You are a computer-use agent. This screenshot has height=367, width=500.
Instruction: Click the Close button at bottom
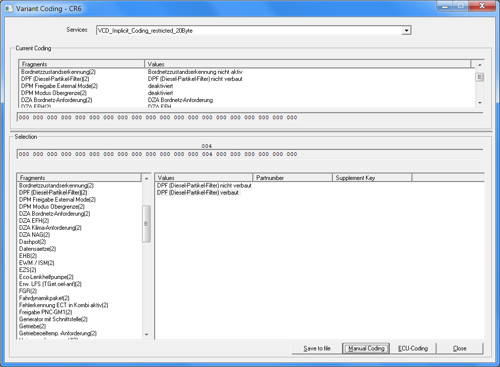click(x=460, y=348)
